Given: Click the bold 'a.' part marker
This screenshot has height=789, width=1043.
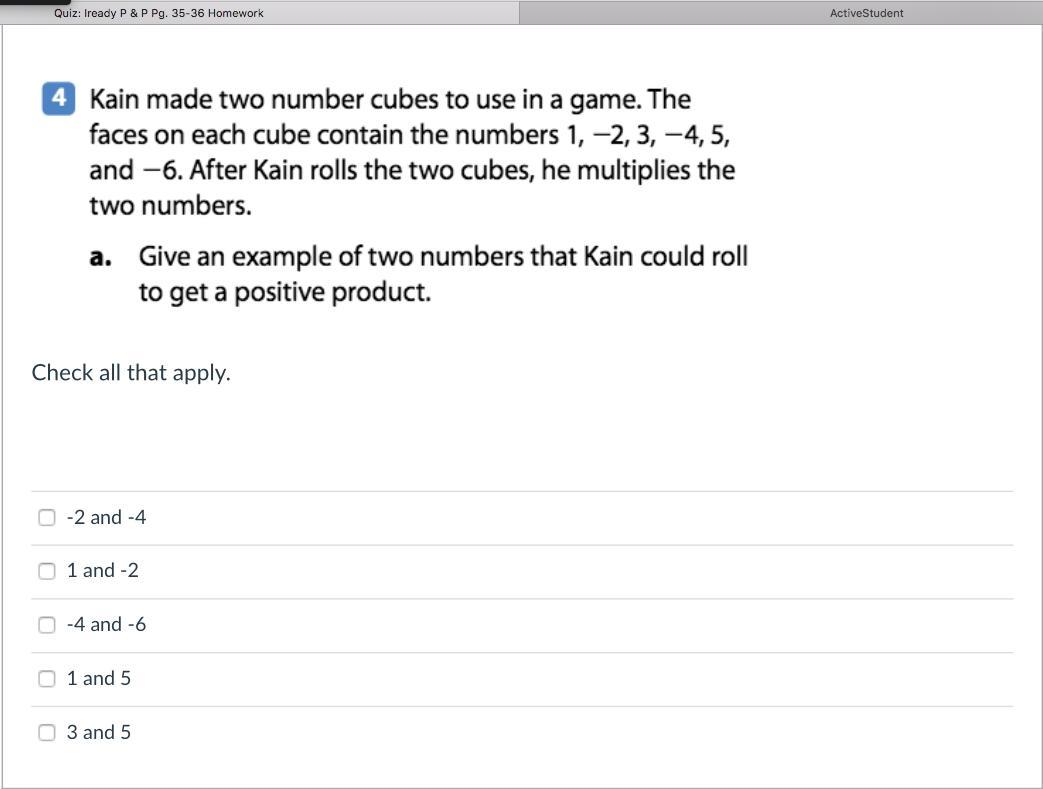Looking at the screenshot, I should point(100,257).
